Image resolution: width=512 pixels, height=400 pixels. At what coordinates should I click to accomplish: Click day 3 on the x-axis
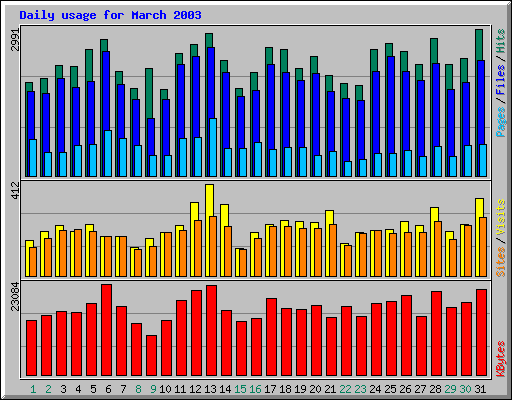click(63, 389)
